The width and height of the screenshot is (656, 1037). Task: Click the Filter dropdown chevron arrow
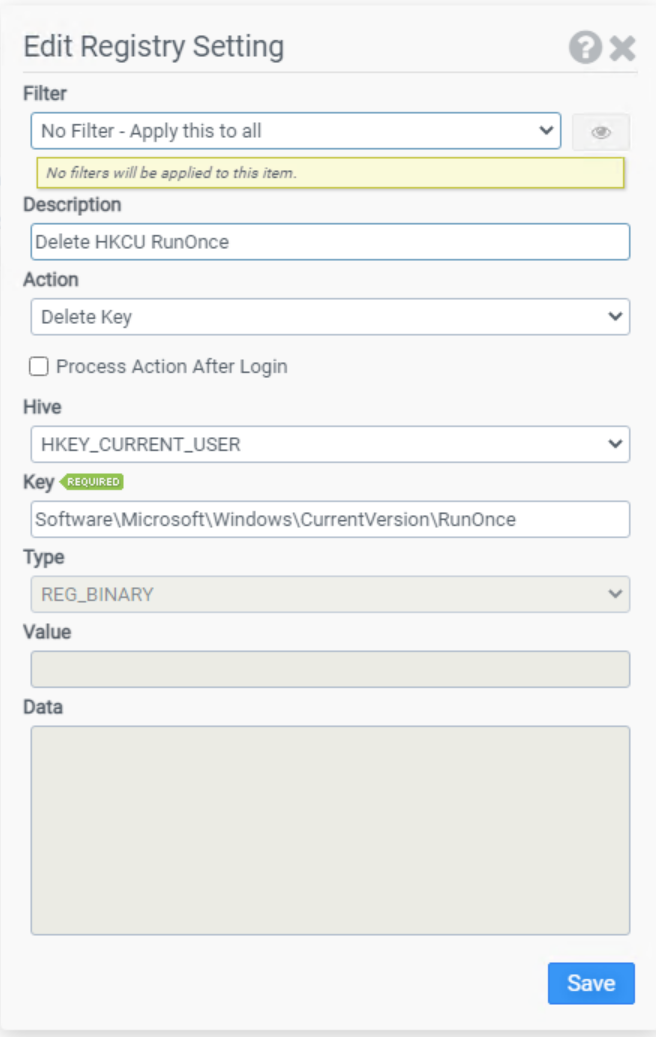tap(546, 130)
